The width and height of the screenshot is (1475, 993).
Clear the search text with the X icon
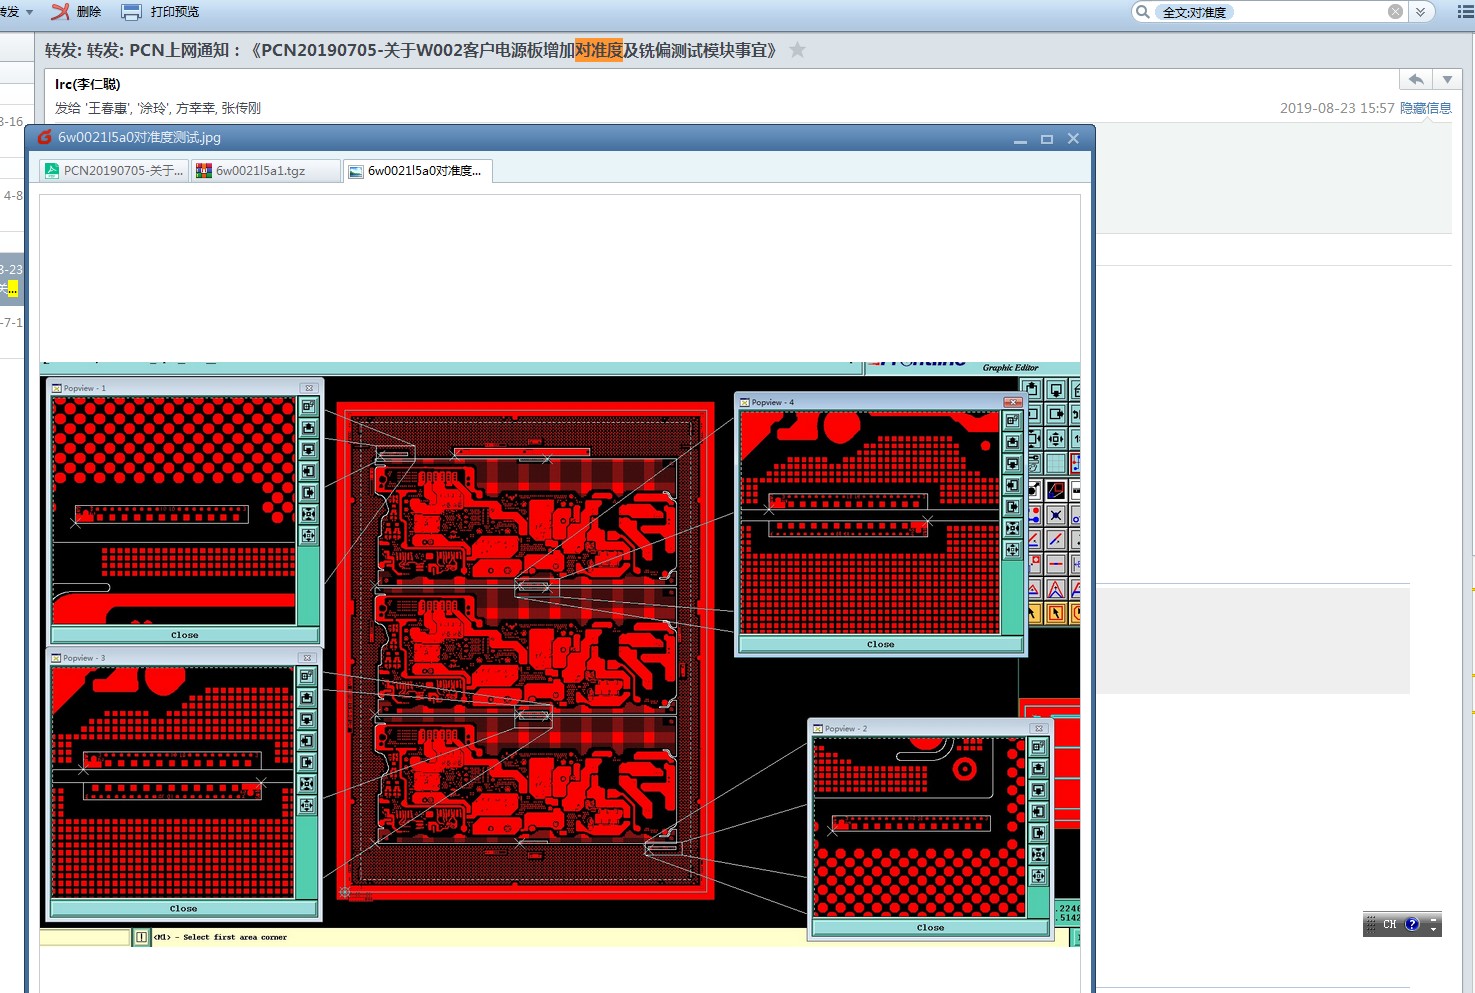pyautogui.click(x=1395, y=12)
